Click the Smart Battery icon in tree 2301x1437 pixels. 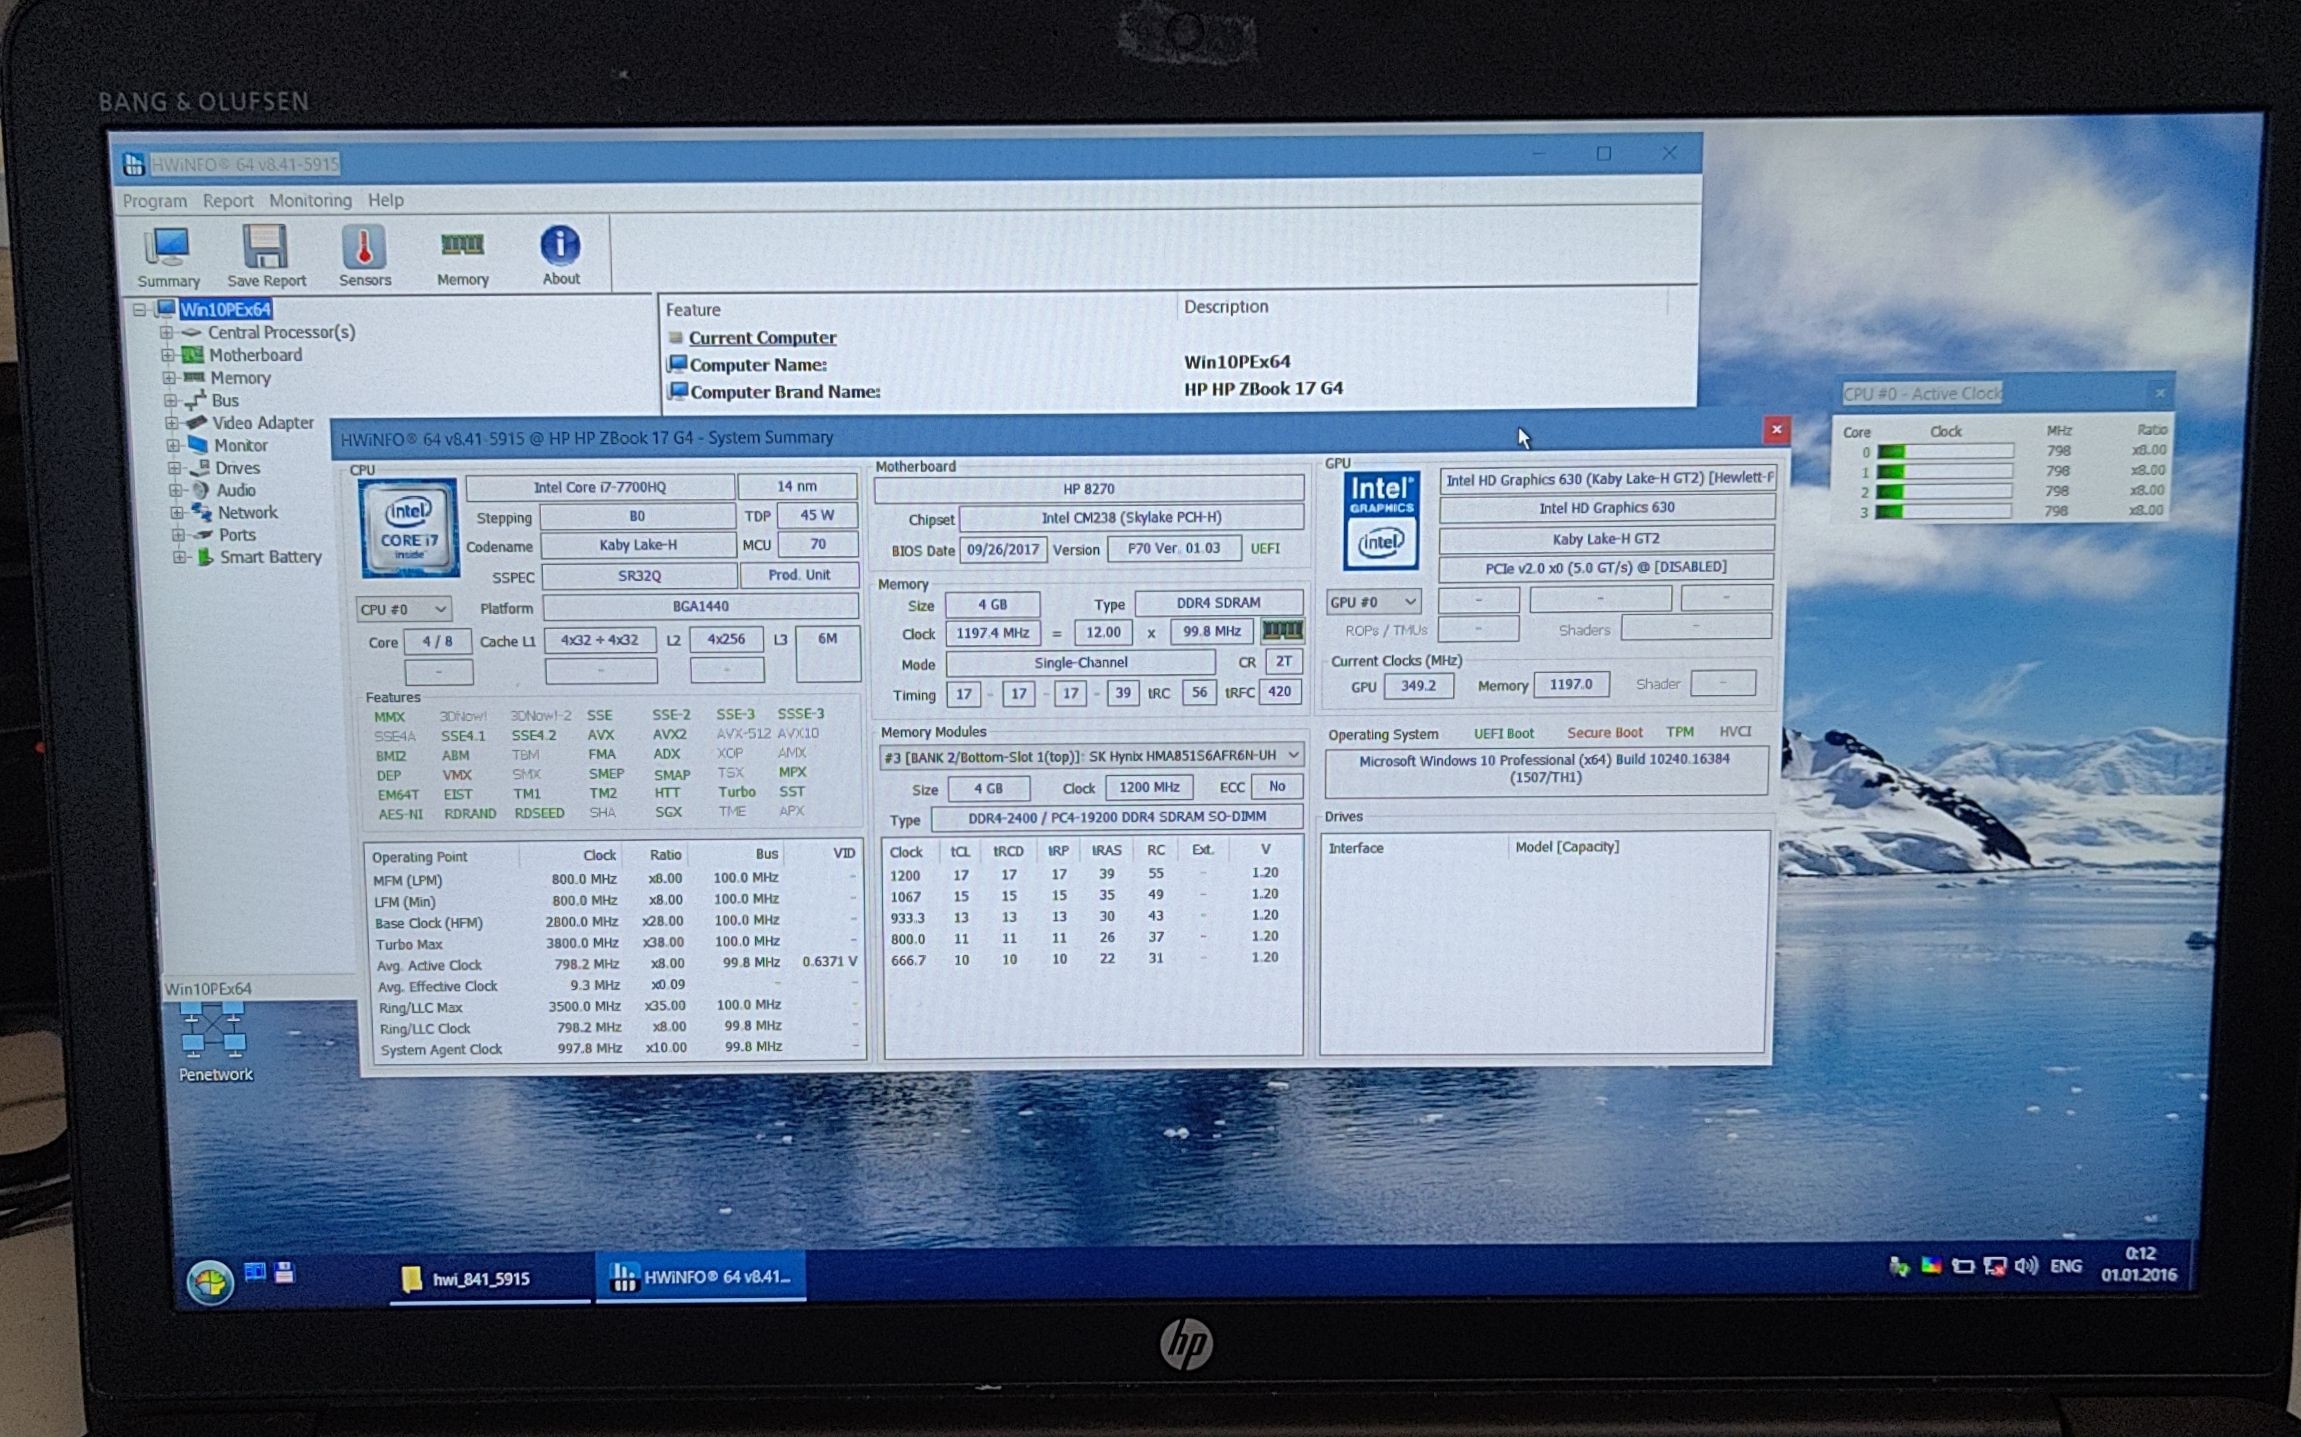[205, 557]
